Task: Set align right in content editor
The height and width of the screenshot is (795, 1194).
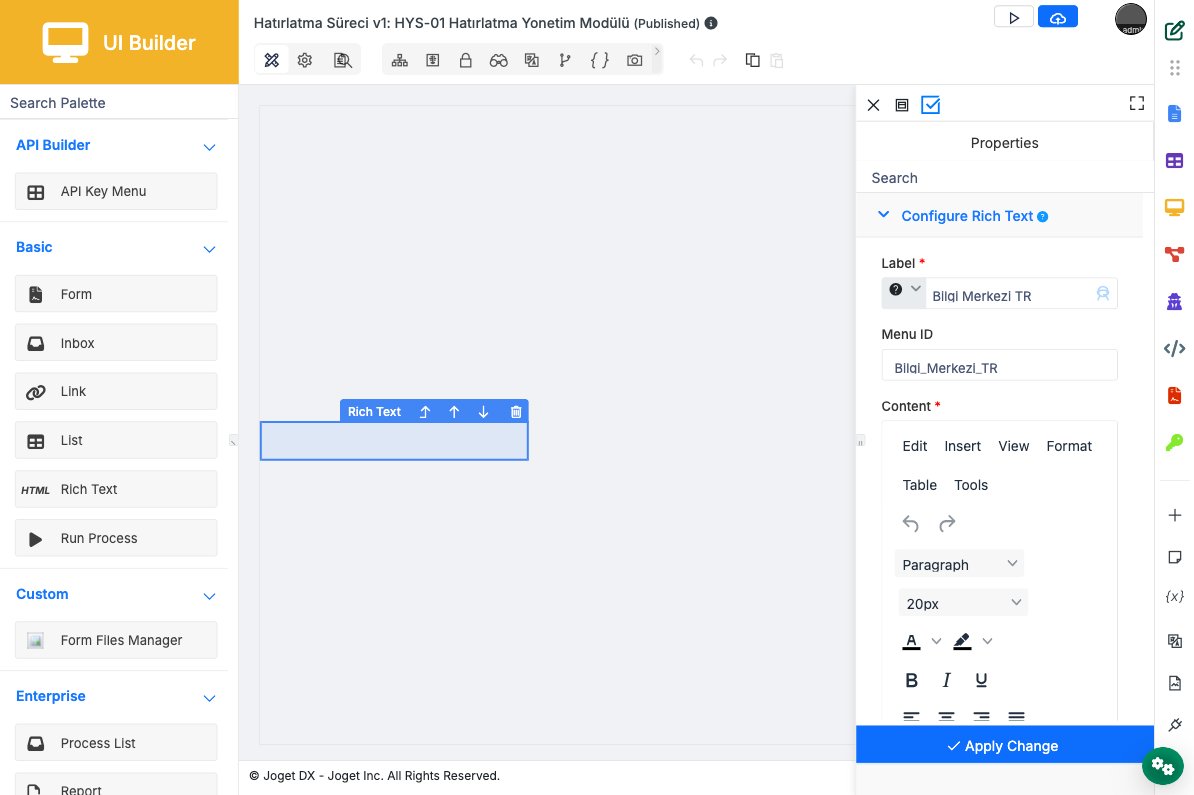Action: click(981, 716)
